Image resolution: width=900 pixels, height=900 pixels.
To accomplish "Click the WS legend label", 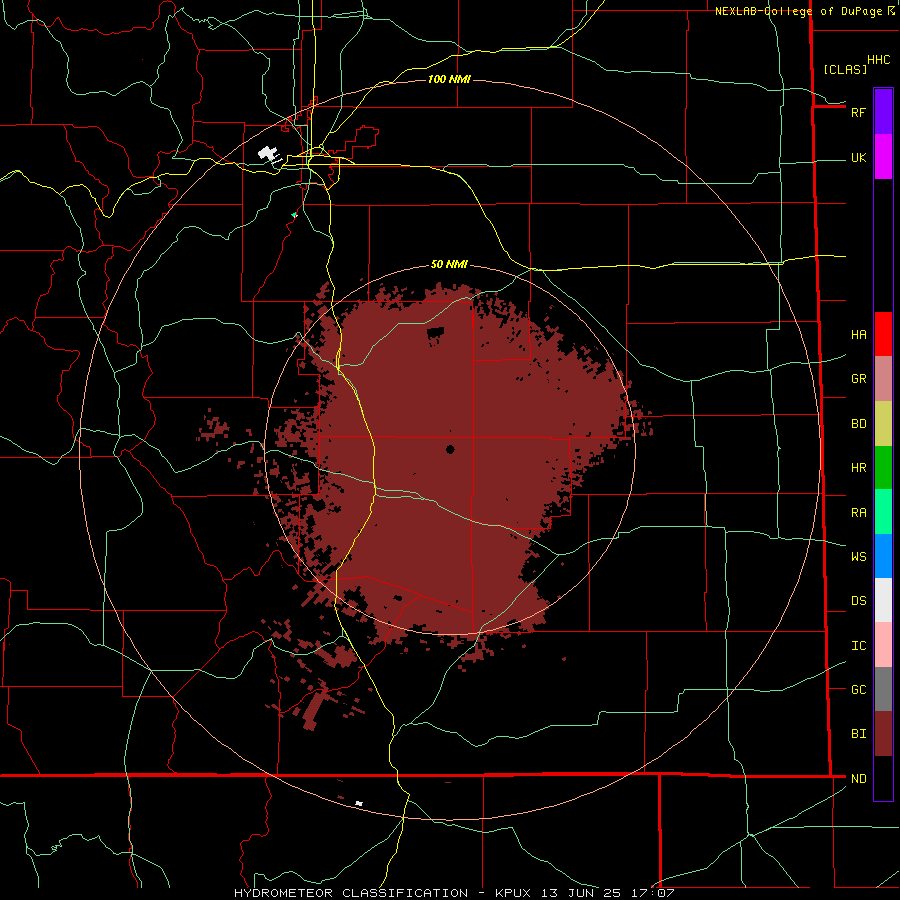I will pyautogui.click(x=858, y=557).
